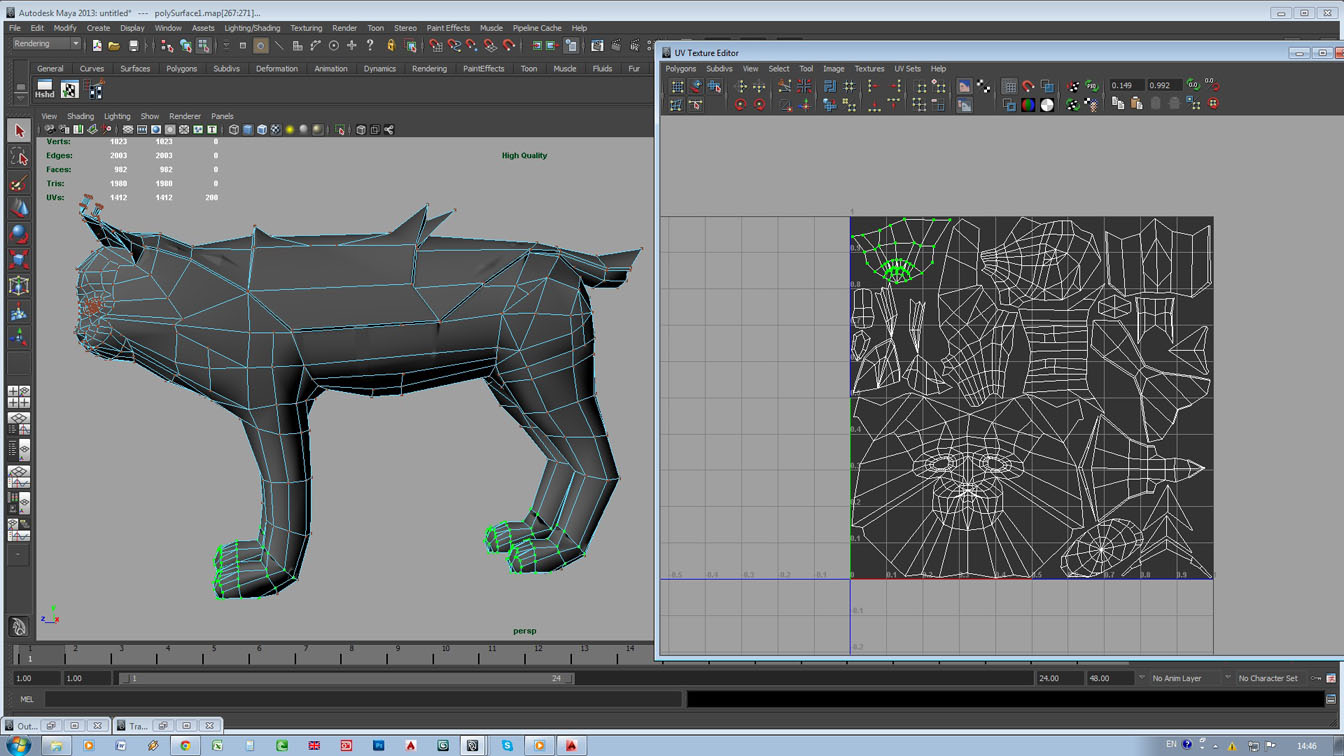The image size is (1344, 756).
Task: Click the save scene disk icon
Action: (x=133, y=45)
